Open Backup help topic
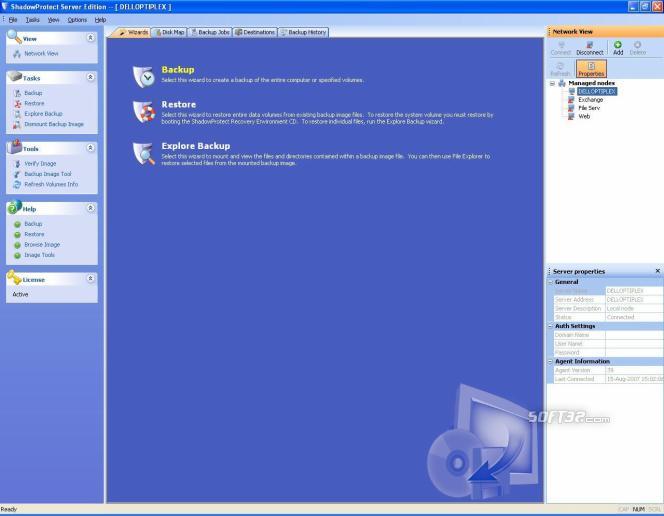Screen dimensions: 664x516 click(33, 224)
